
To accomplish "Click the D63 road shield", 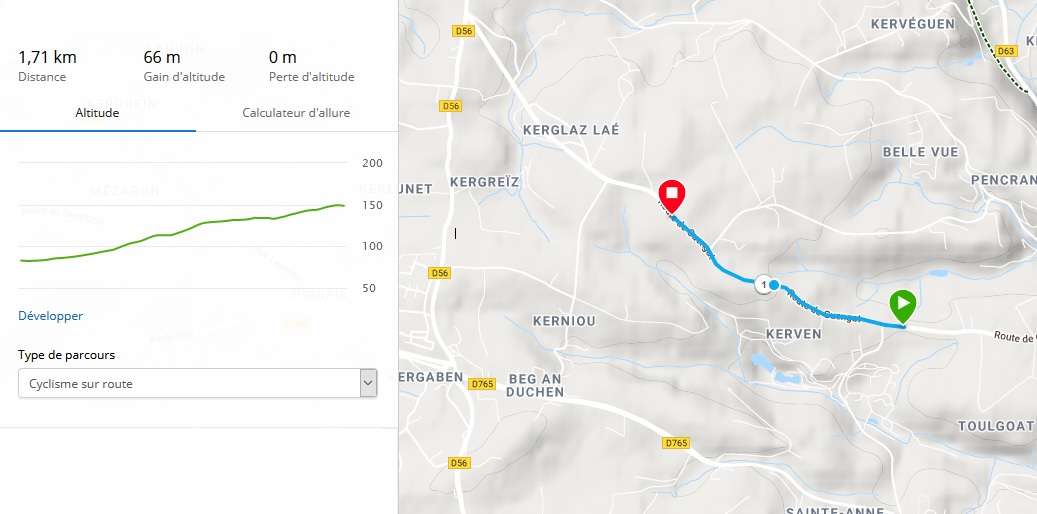I will tap(1006, 50).
